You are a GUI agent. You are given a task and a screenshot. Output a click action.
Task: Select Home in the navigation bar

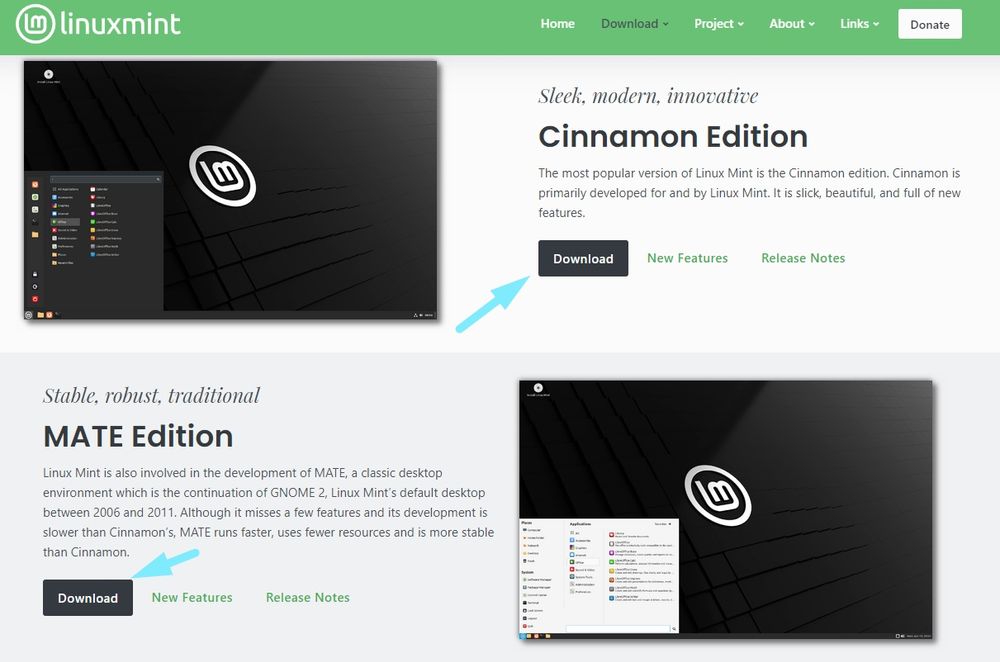(x=557, y=23)
